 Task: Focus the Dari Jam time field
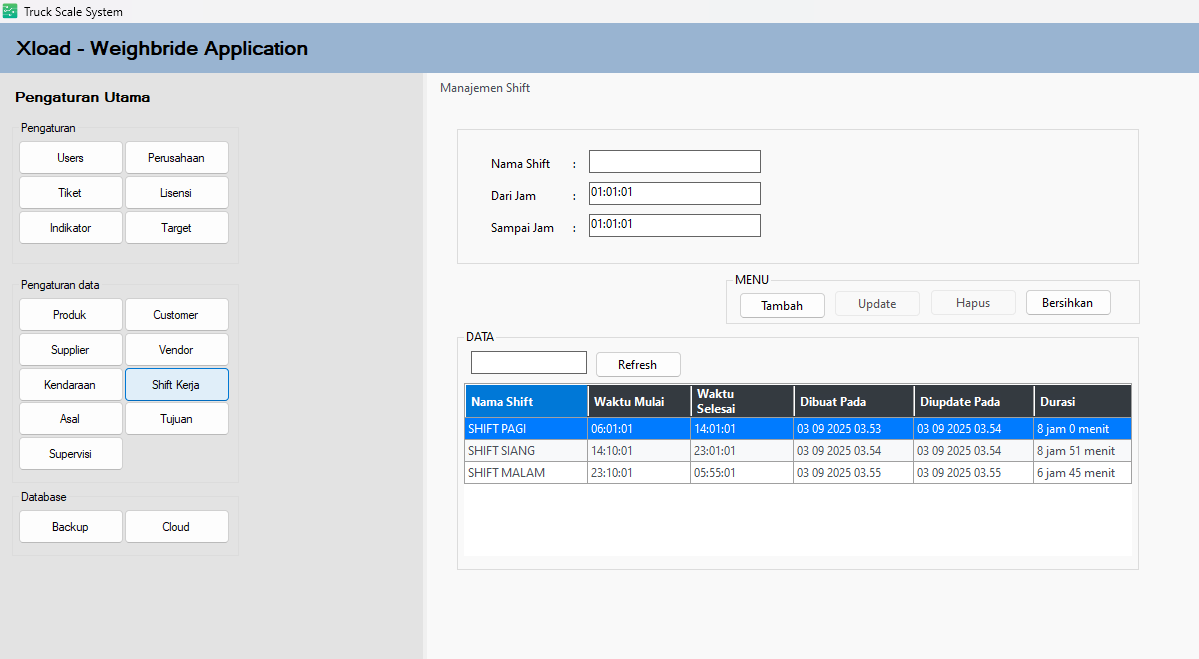674,193
